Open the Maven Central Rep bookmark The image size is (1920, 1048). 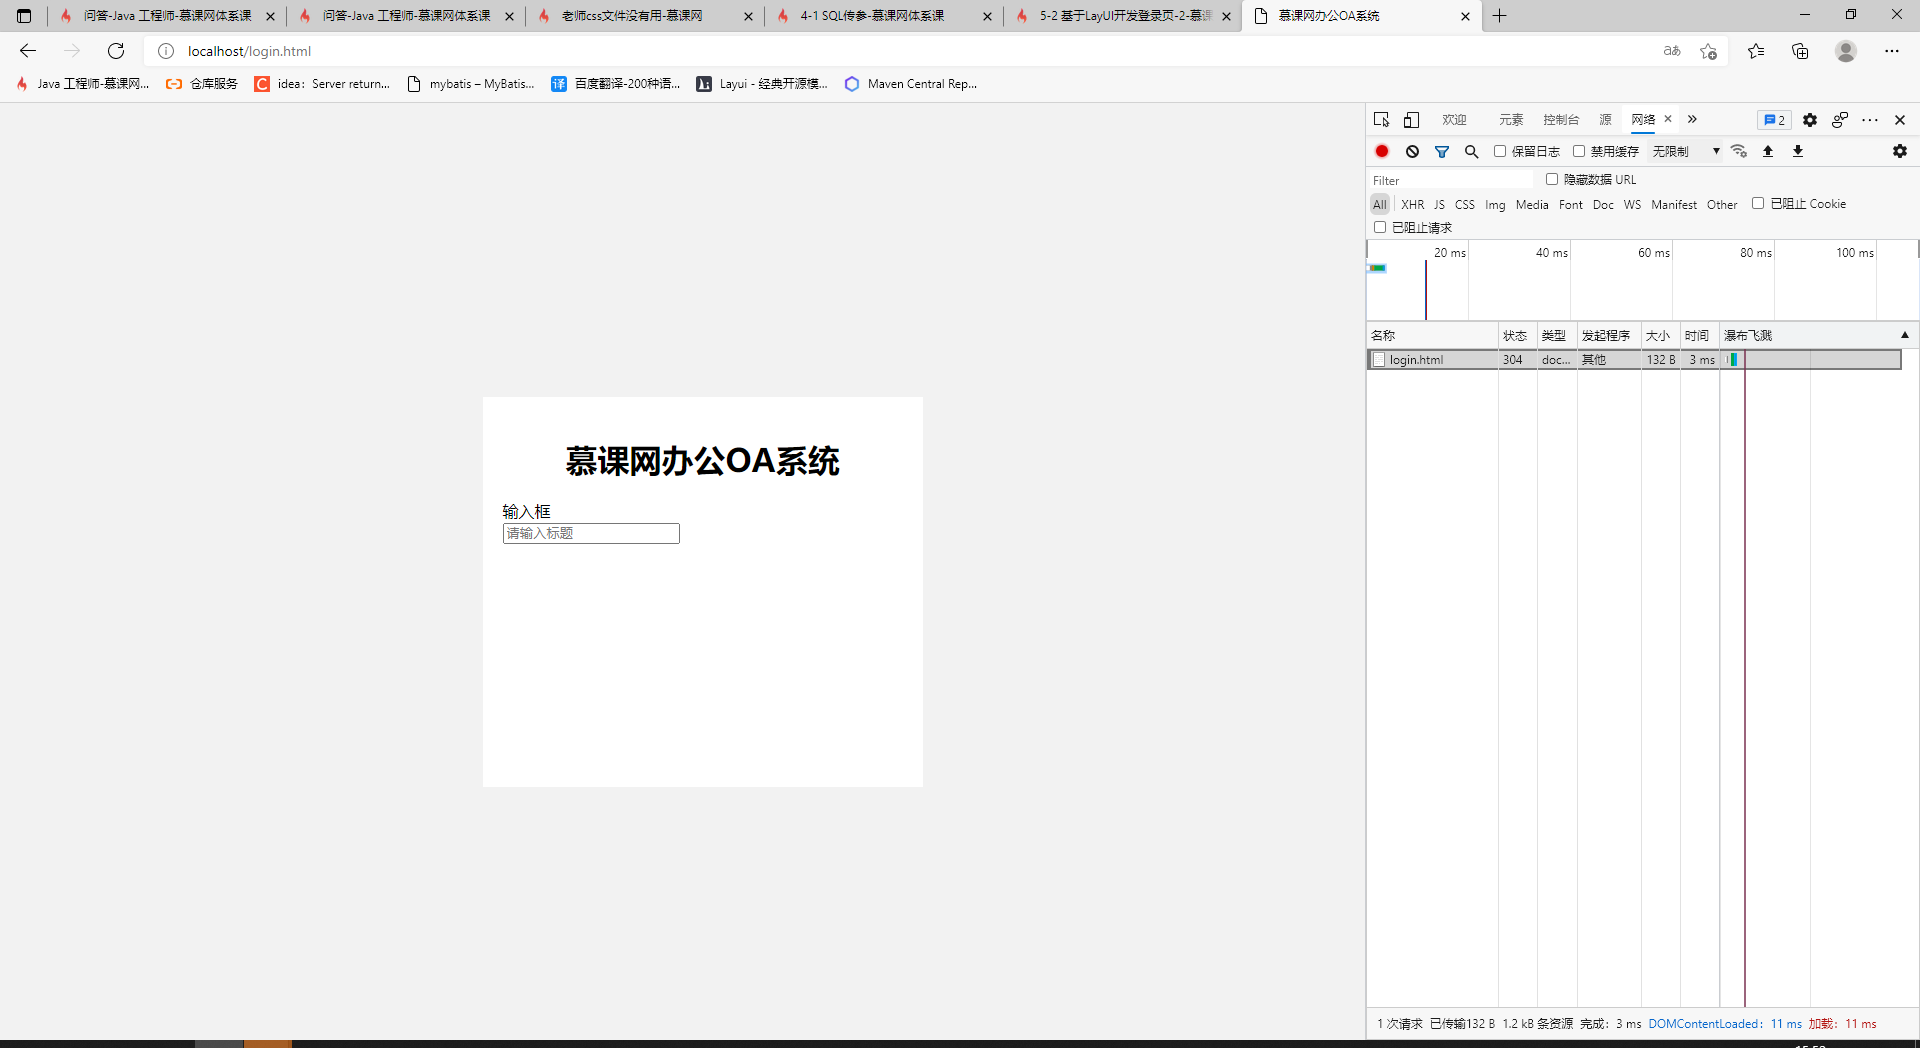pos(911,84)
